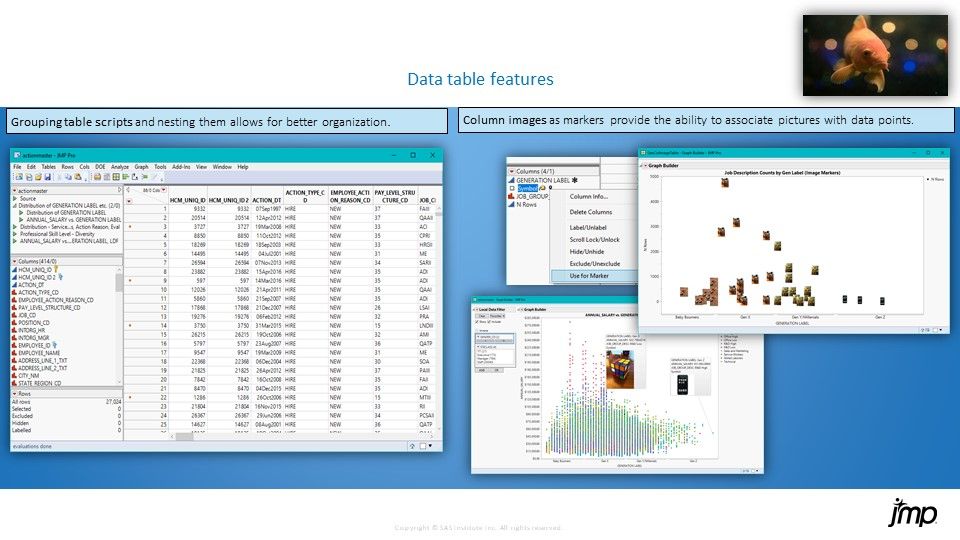Open the Analyze menu

pyautogui.click(x=120, y=167)
